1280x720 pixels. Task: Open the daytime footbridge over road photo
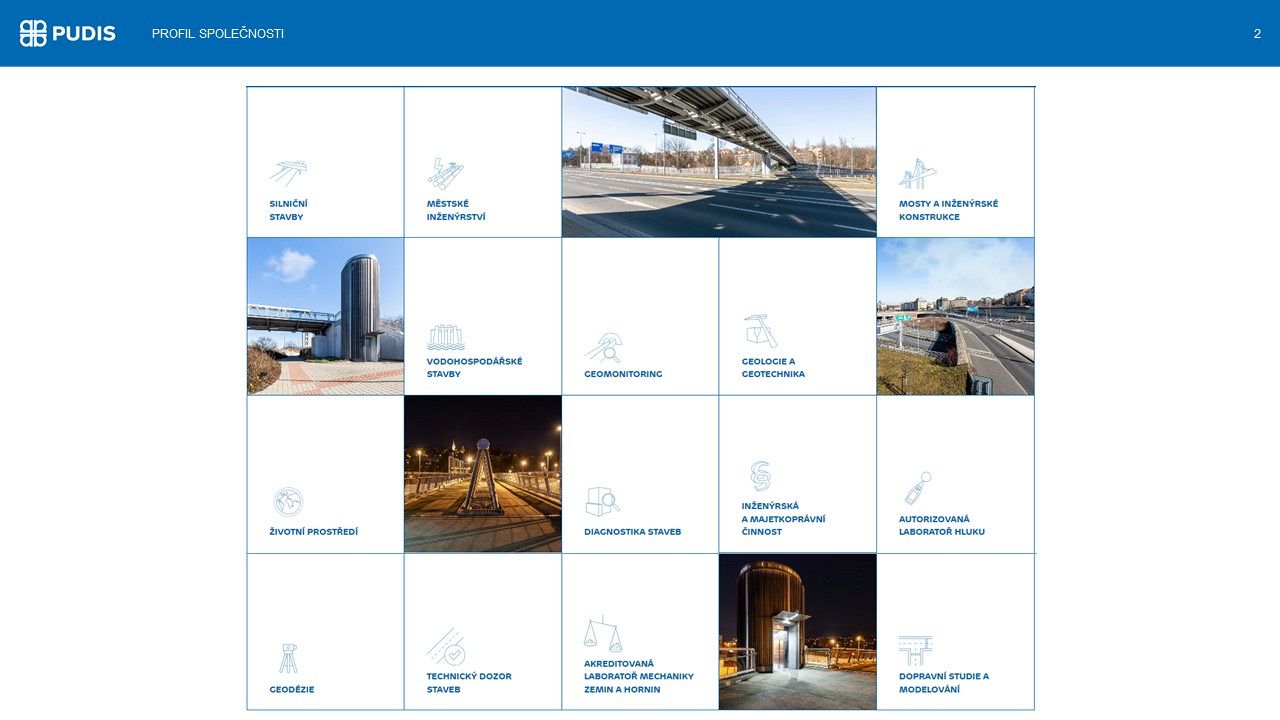[719, 162]
